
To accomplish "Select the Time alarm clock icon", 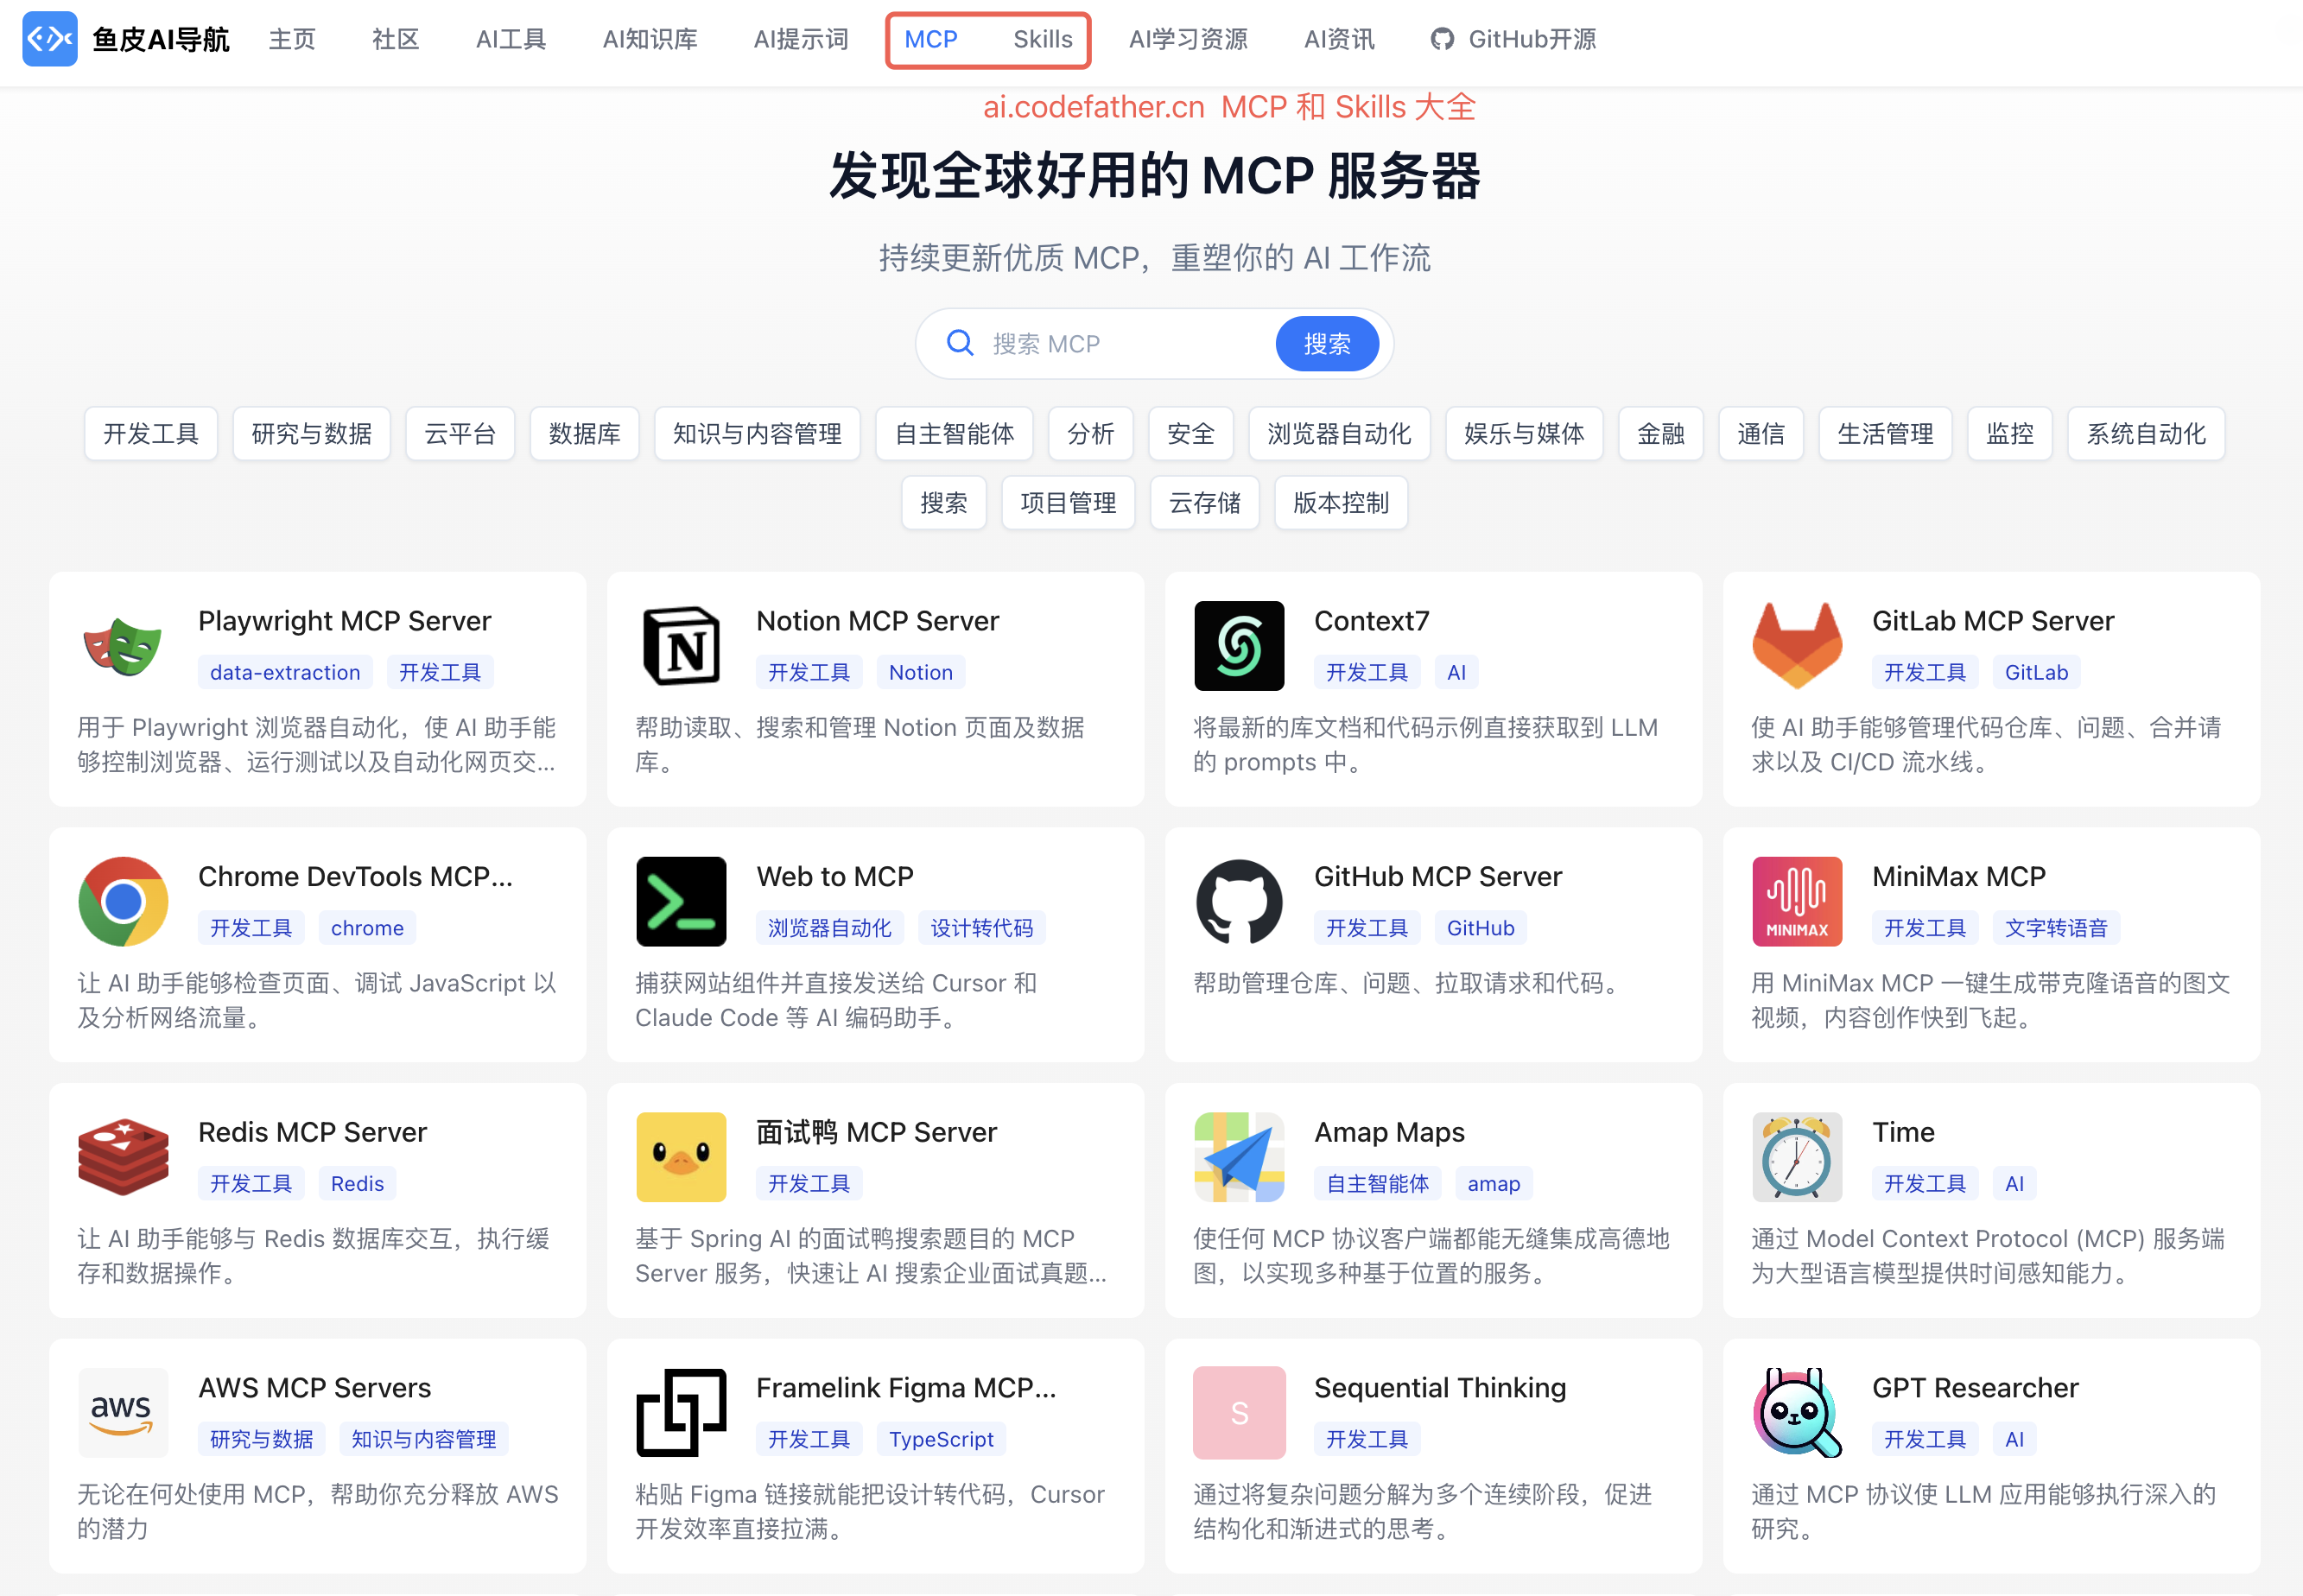I will [1796, 1157].
